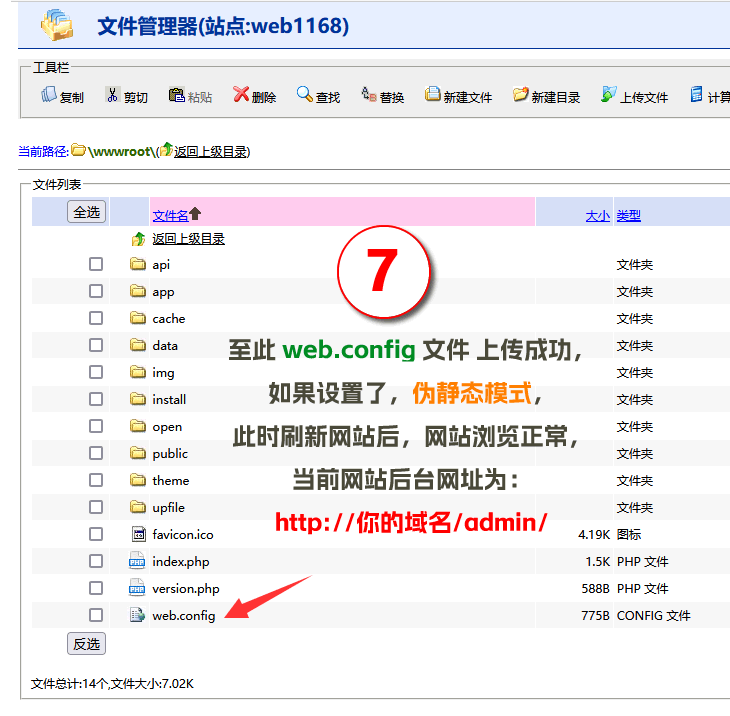Tick the index.php checkbox

pos(96,561)
